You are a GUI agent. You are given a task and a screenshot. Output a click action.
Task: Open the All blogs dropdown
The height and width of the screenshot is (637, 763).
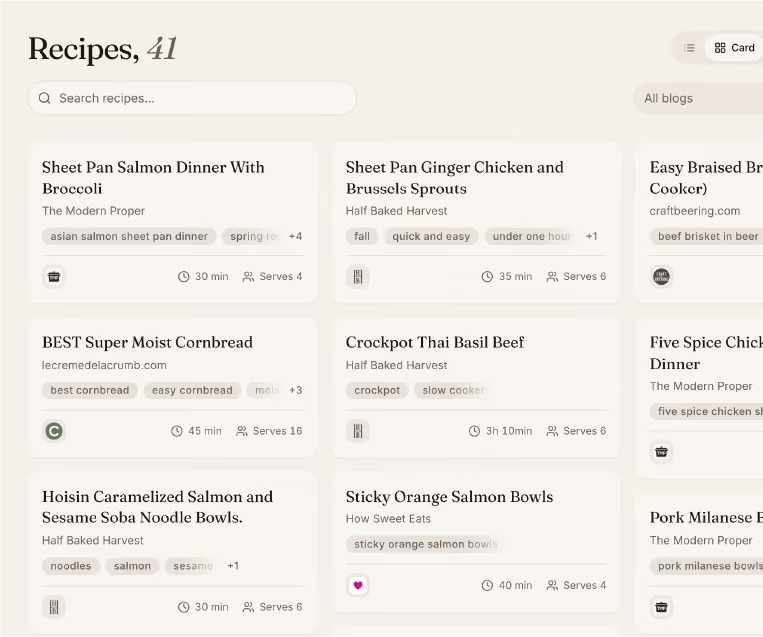pos(698,98)
